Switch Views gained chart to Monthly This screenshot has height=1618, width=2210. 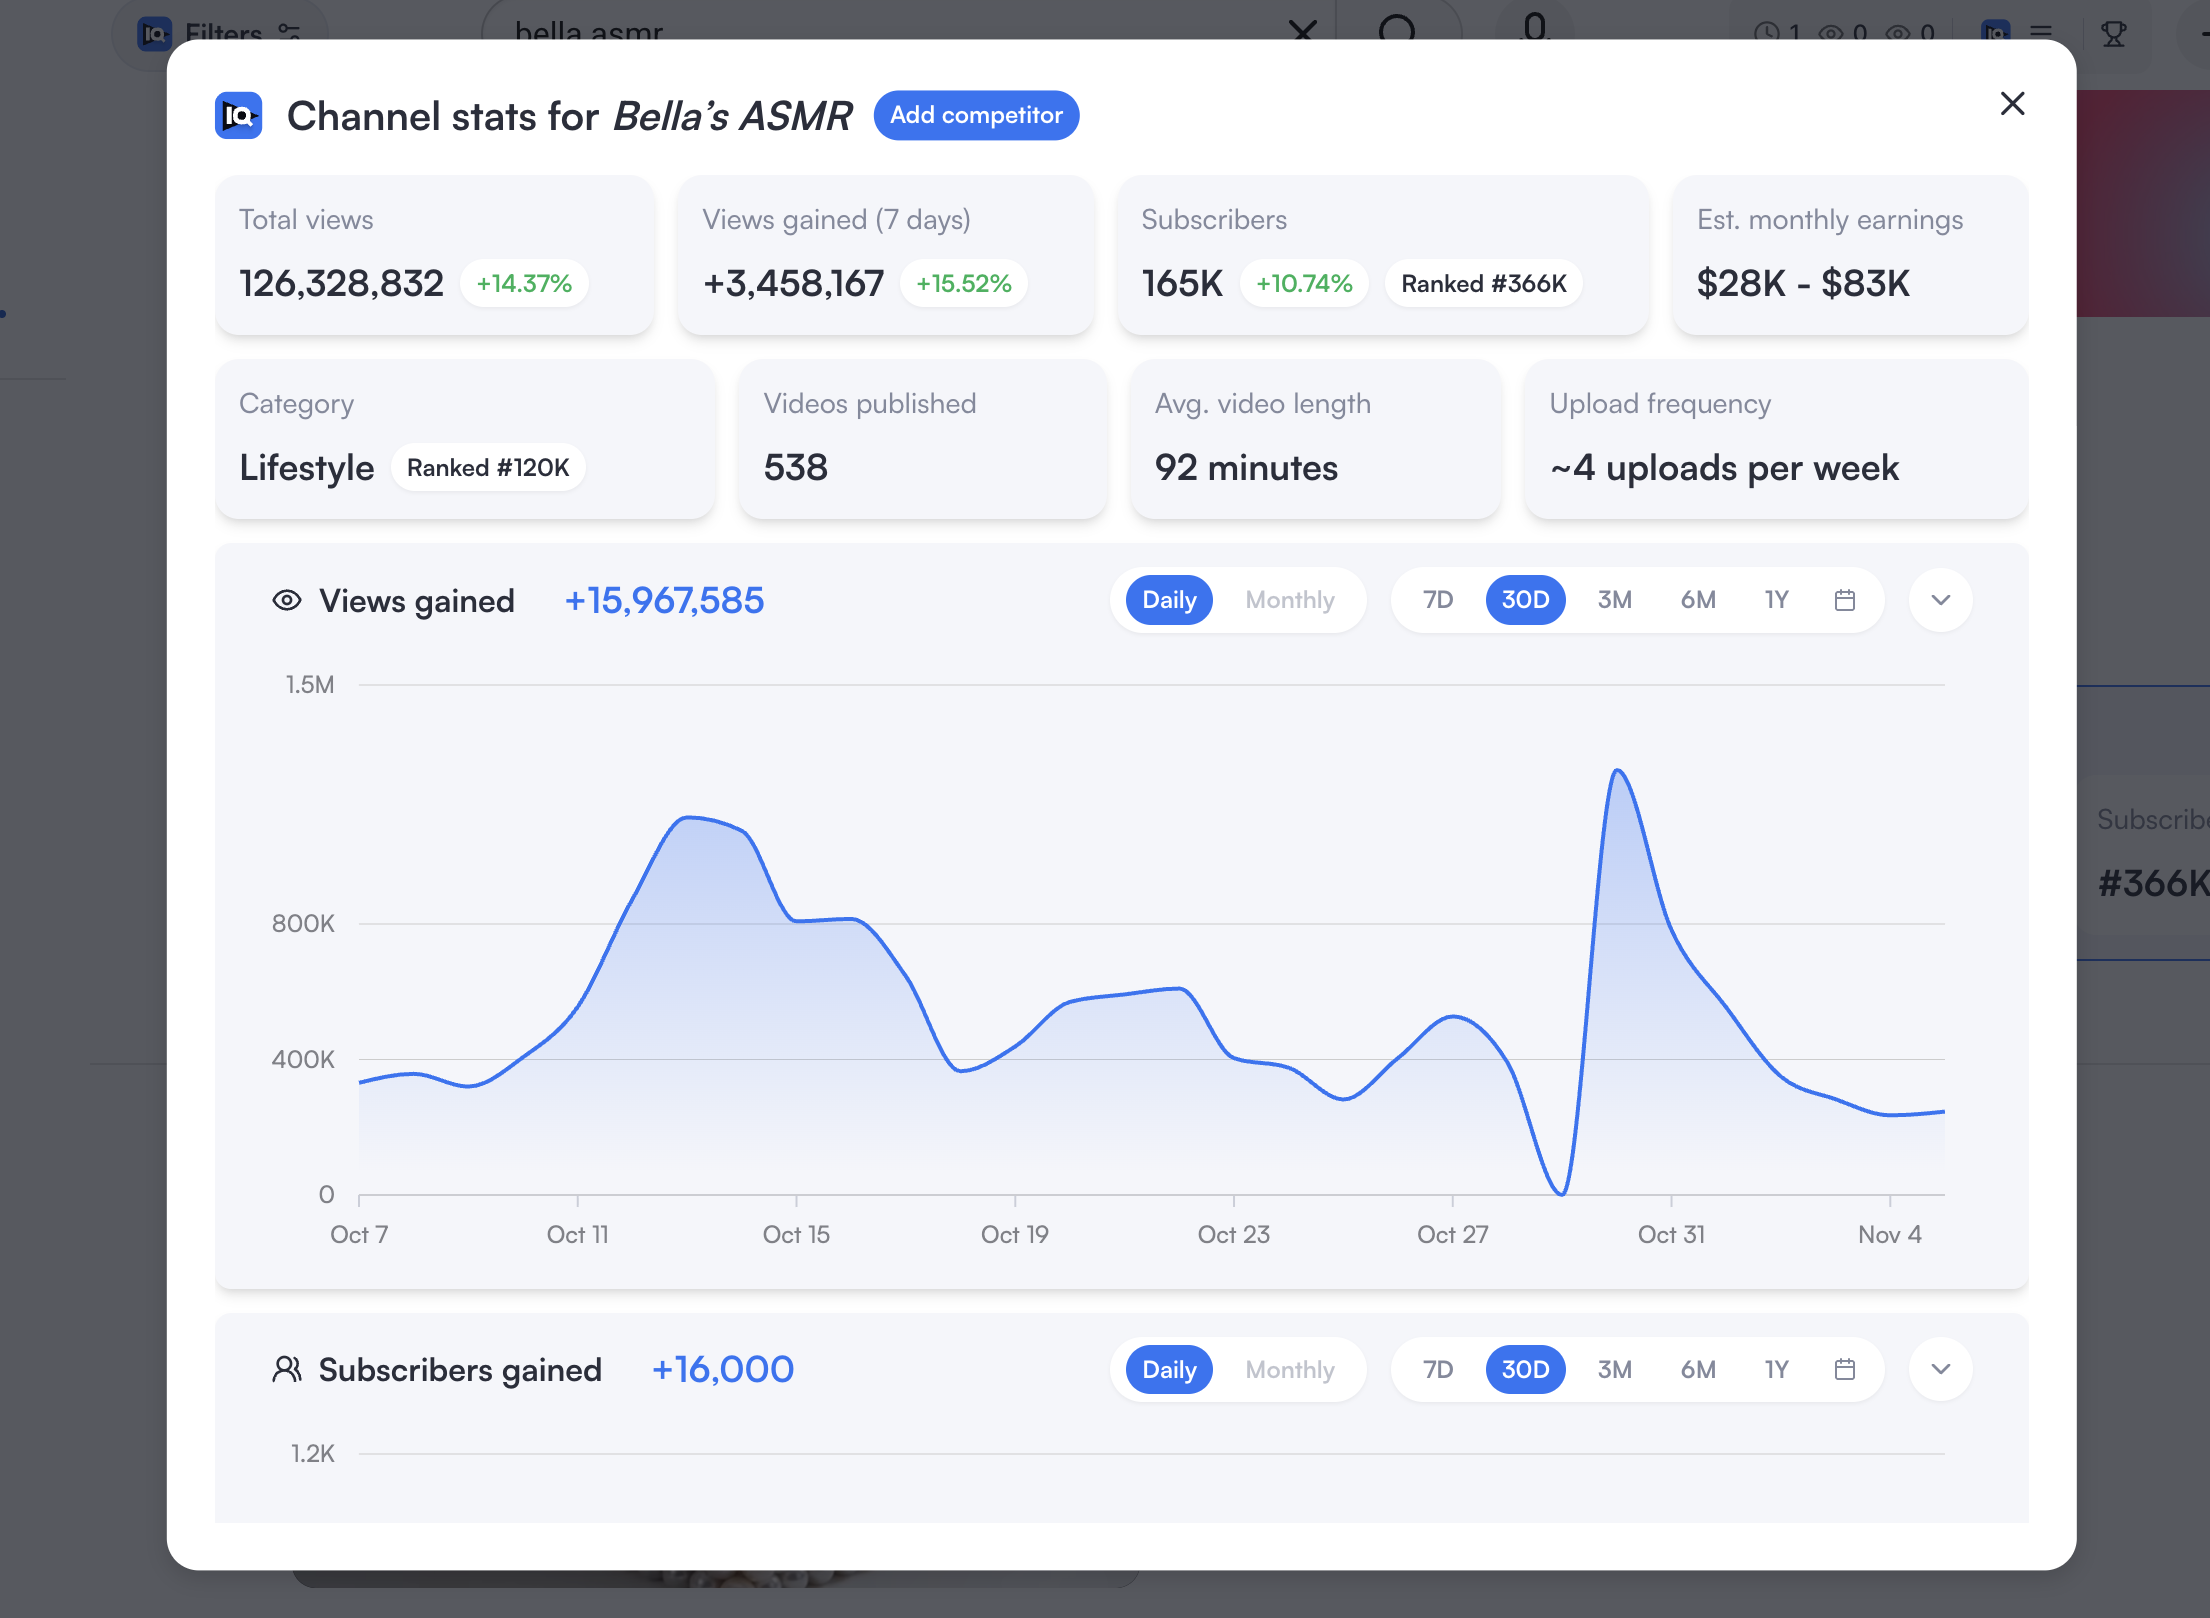click(x=1289, y=600)
